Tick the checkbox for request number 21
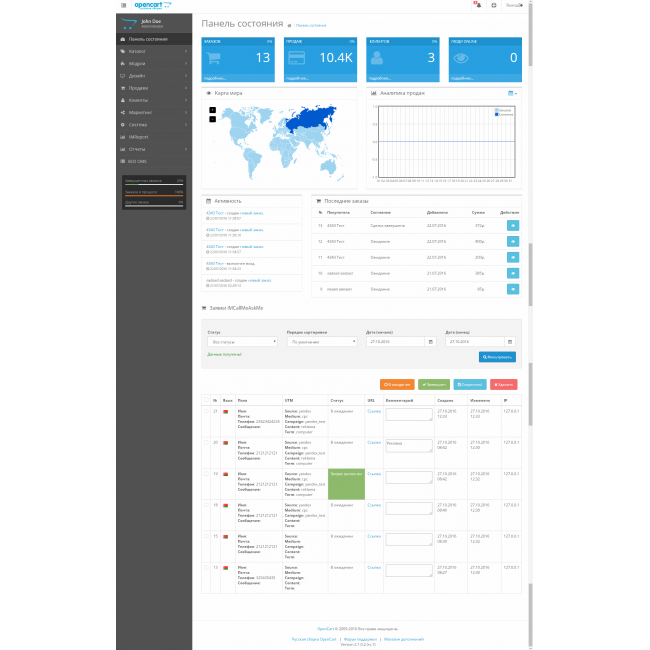 click(207, 411)
